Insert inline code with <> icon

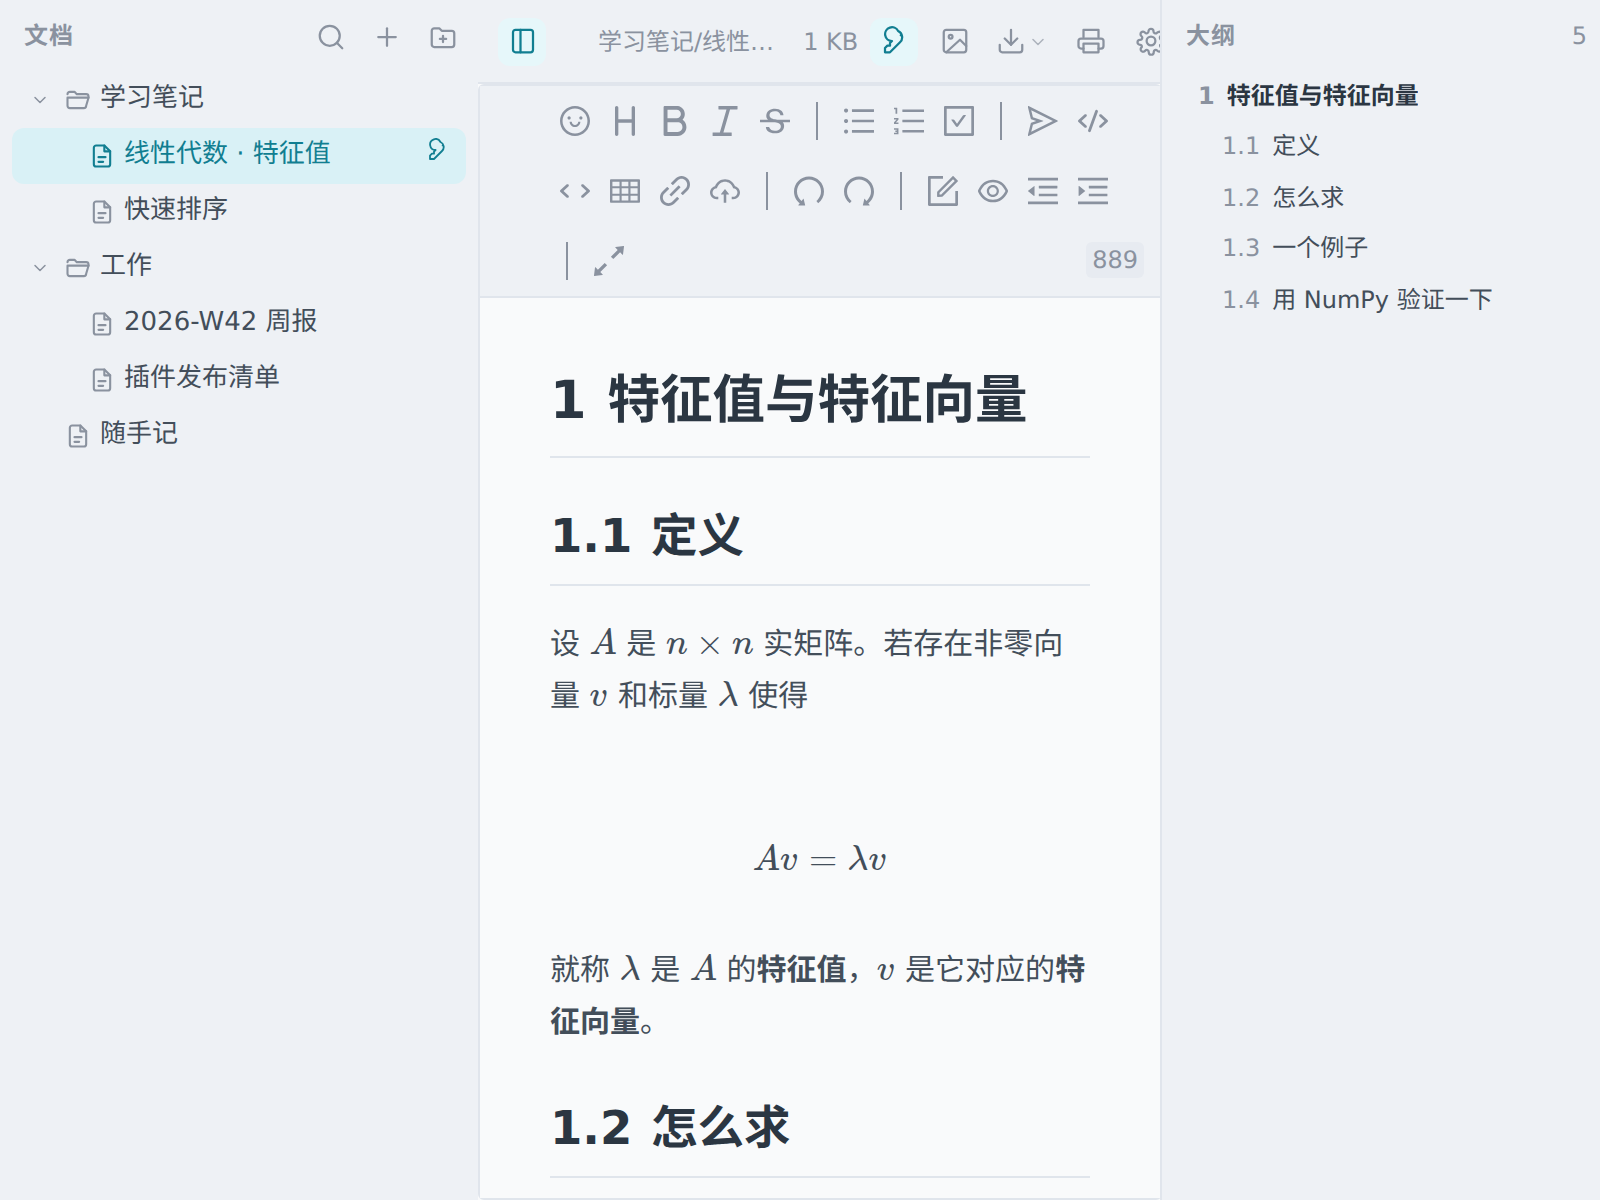575,191
